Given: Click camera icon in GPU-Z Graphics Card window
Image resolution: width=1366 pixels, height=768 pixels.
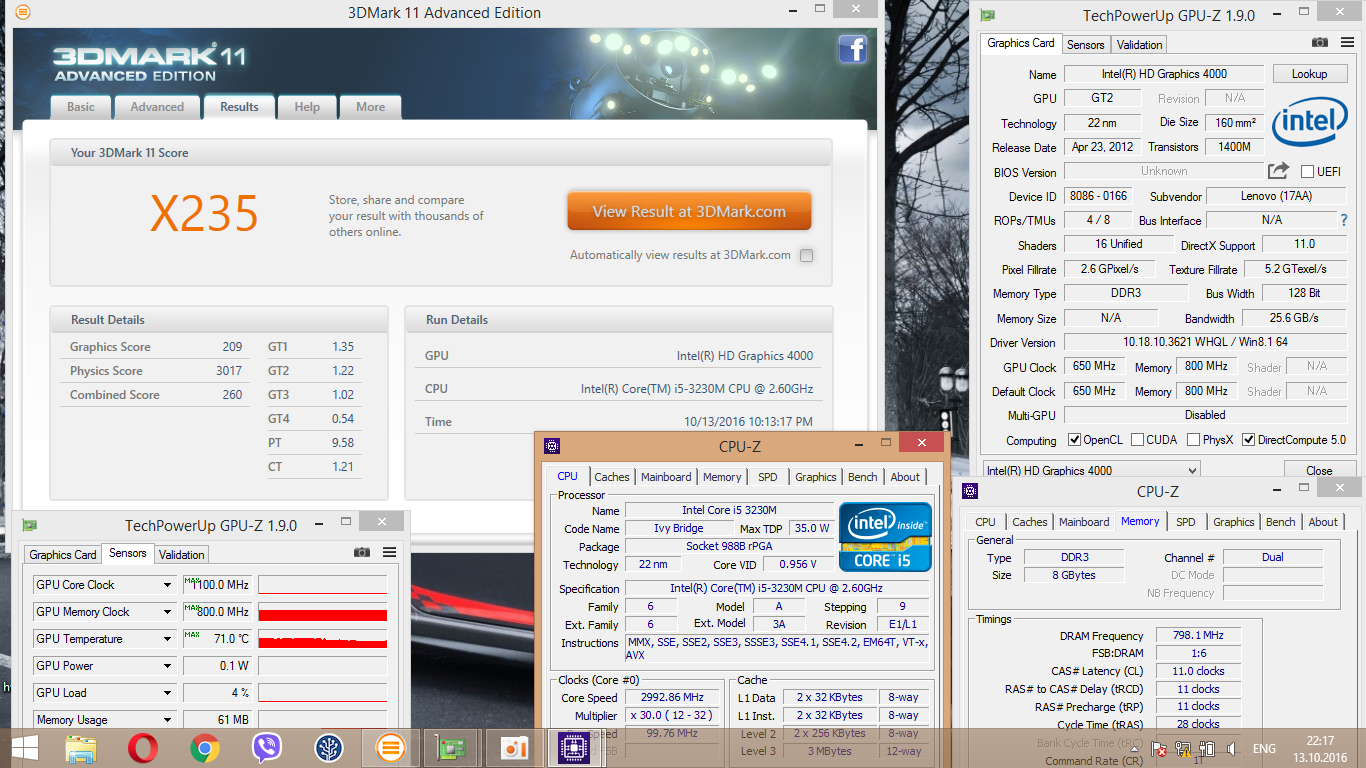Looking at the screenshot, I should pyautogui.click(x=1320, y=42).
